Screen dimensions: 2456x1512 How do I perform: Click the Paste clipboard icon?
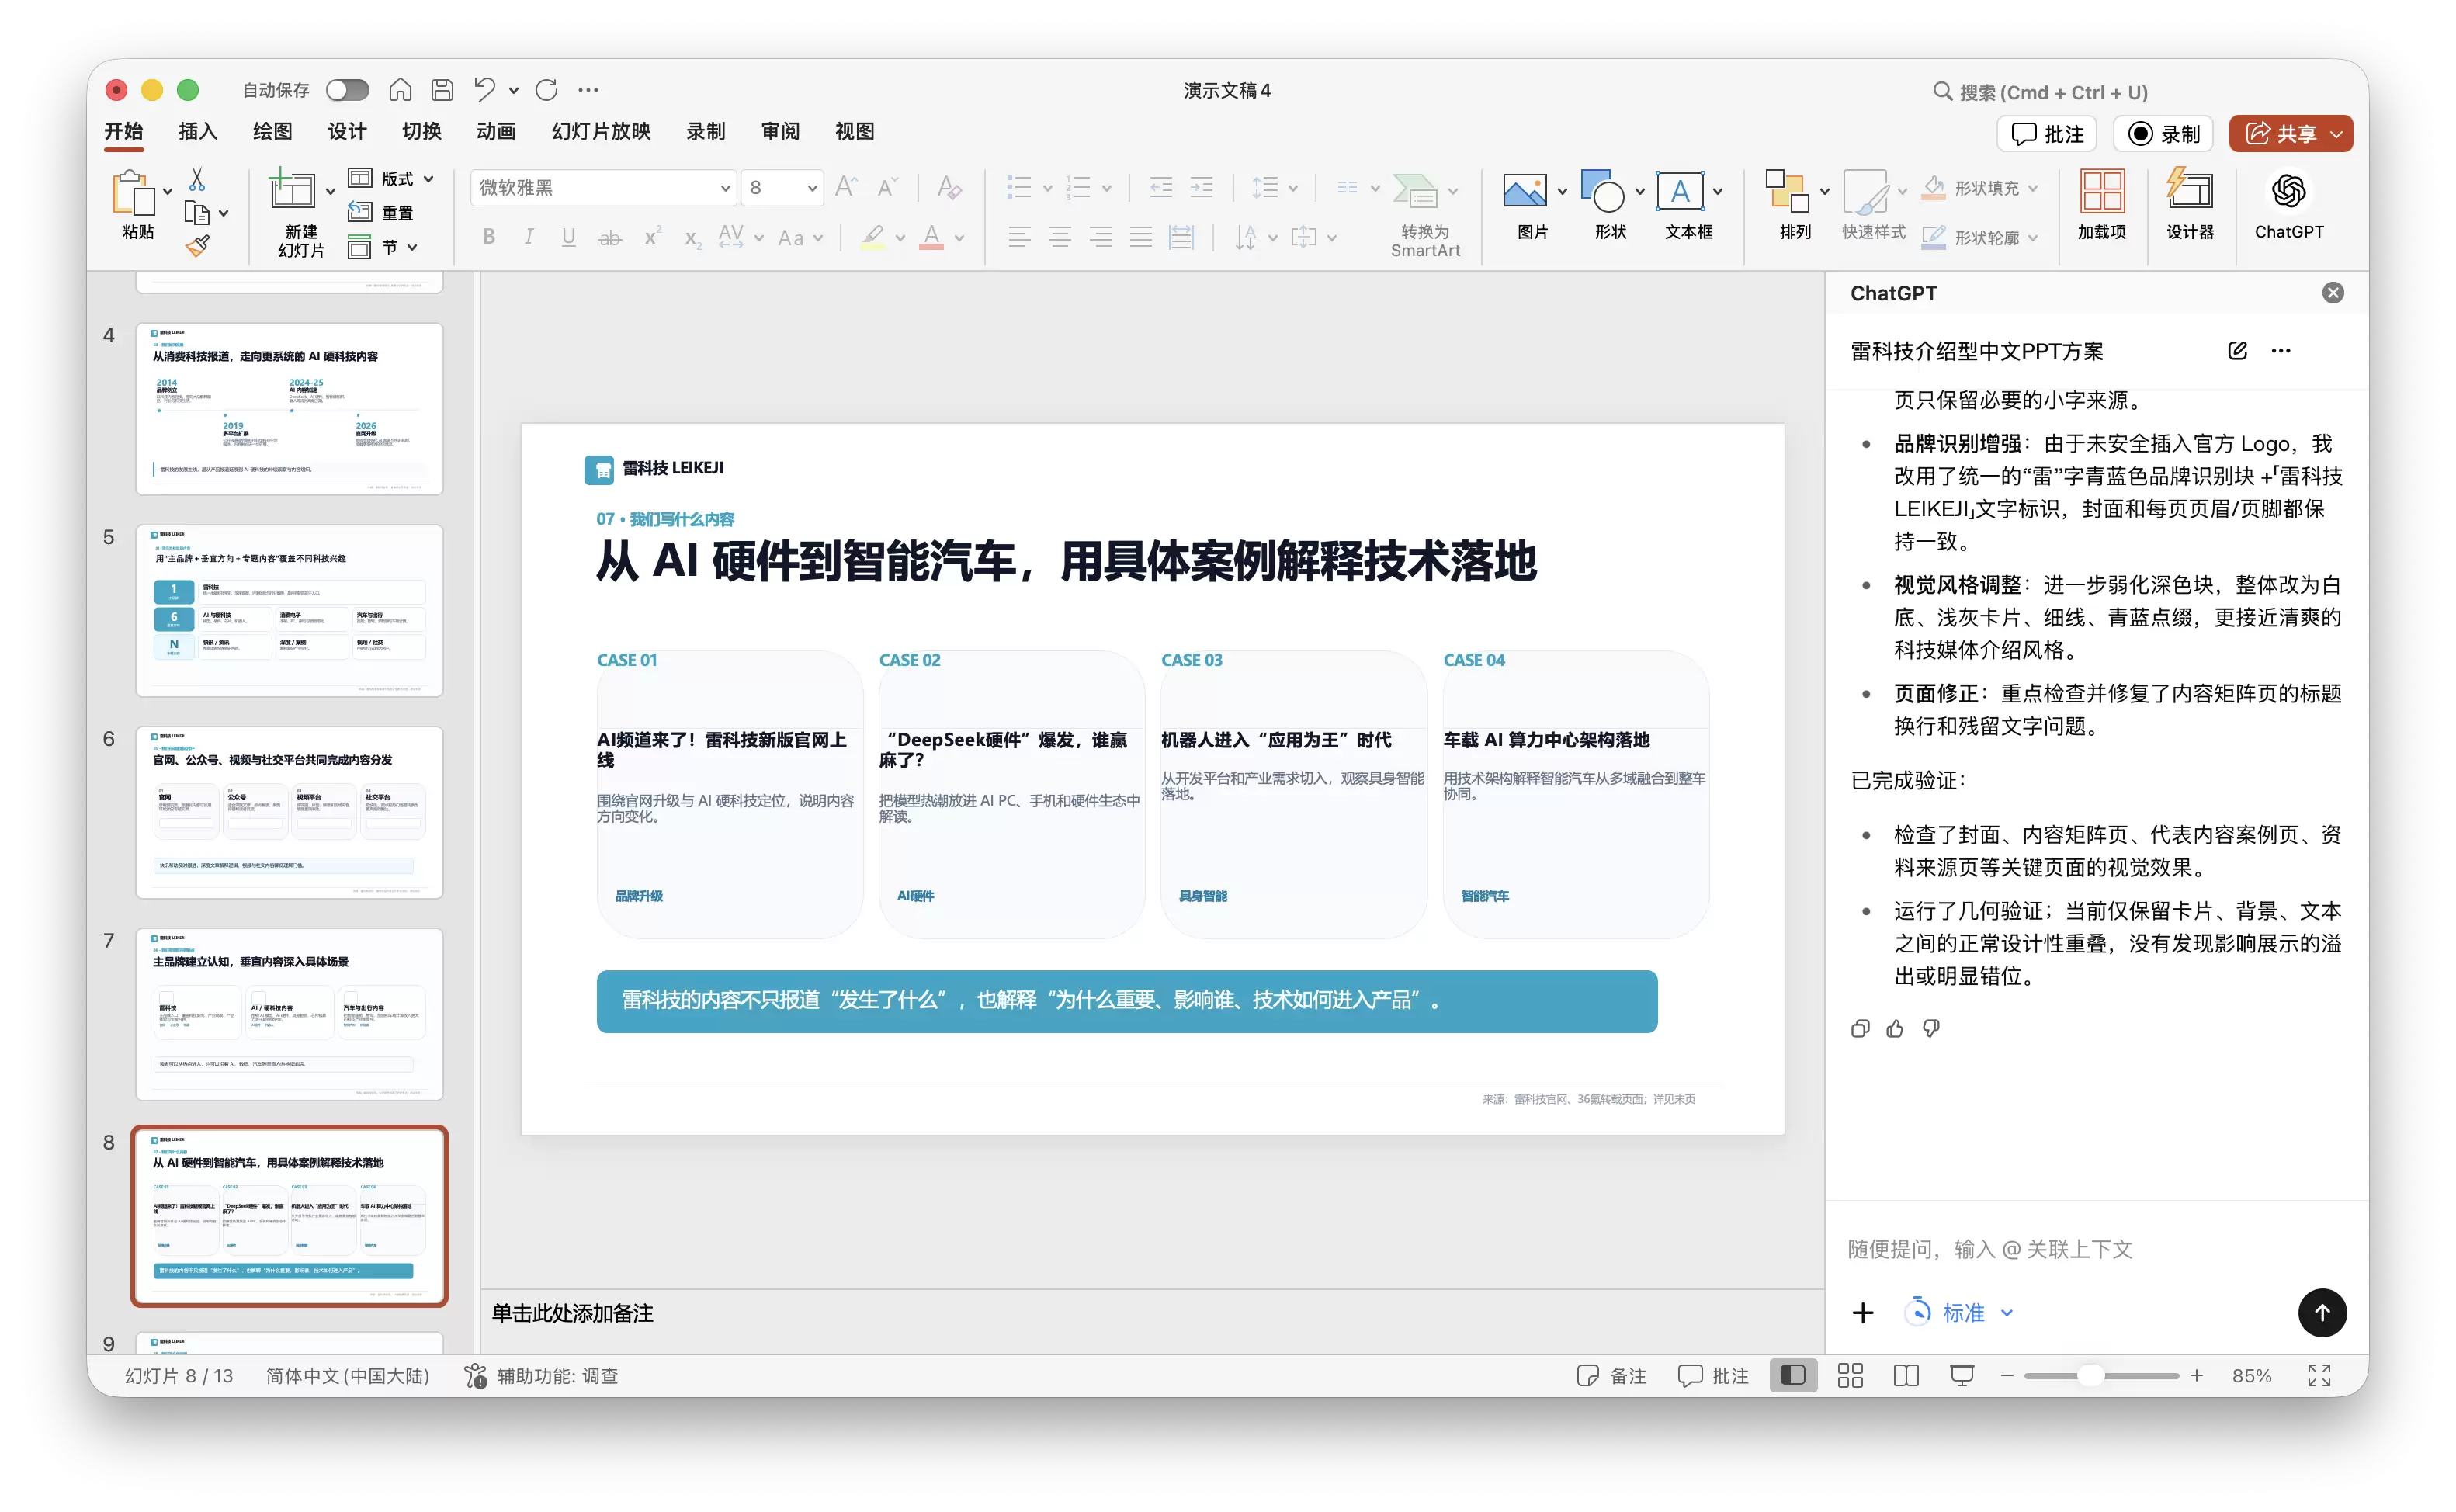pyautogui.click(x=133, y=193)
